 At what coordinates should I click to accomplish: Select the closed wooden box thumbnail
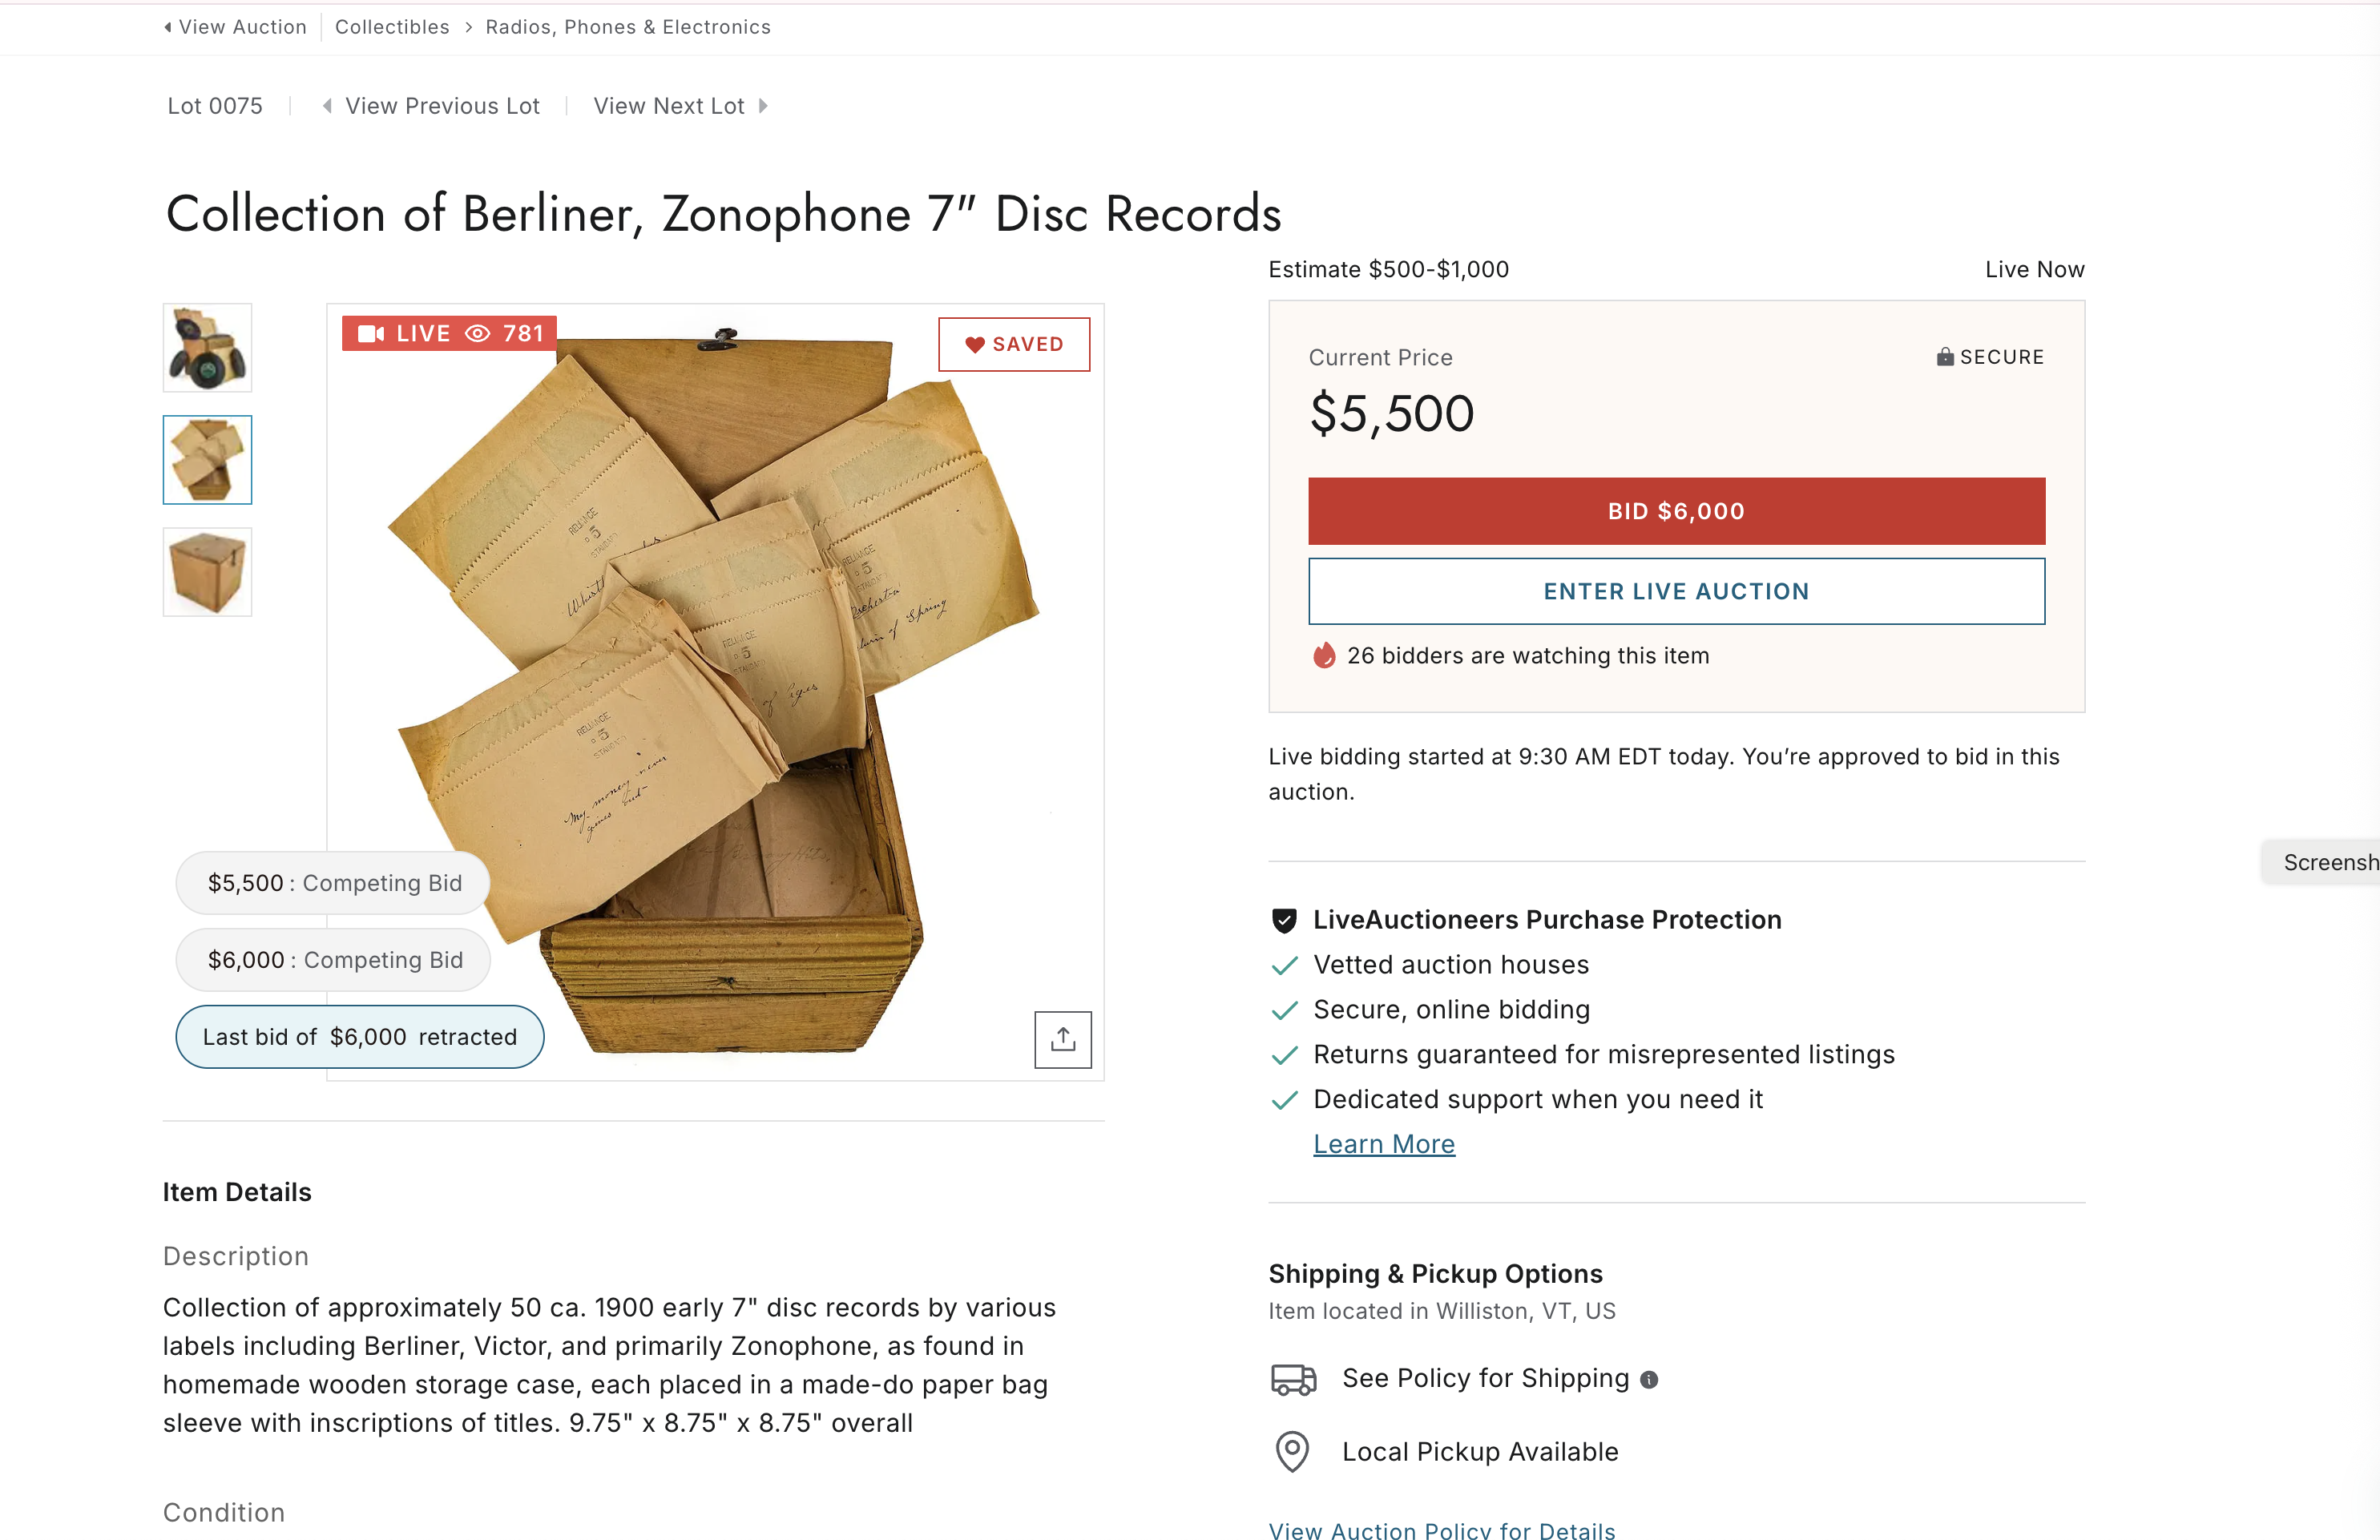tap(207, 572)
